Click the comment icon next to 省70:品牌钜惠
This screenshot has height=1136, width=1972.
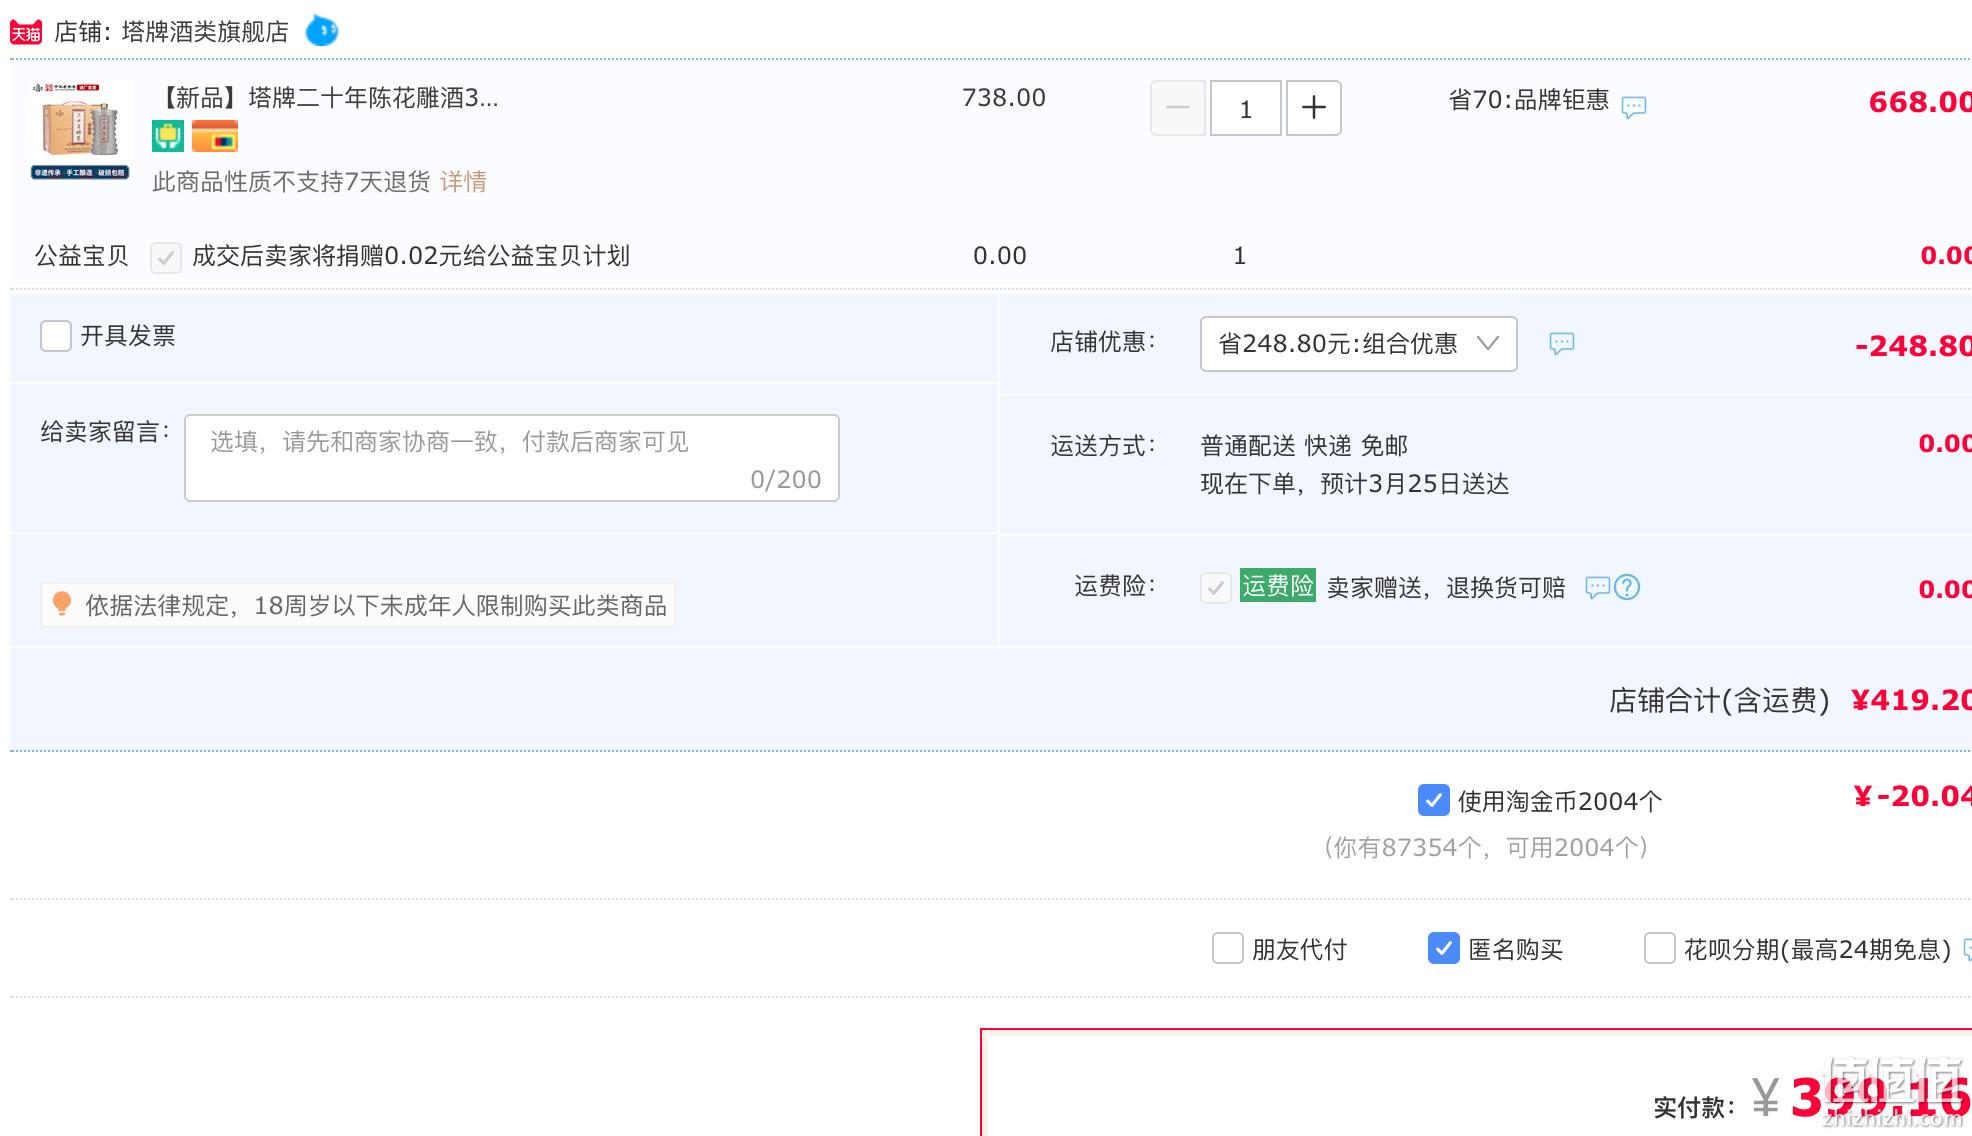[x=1634, y=106]
